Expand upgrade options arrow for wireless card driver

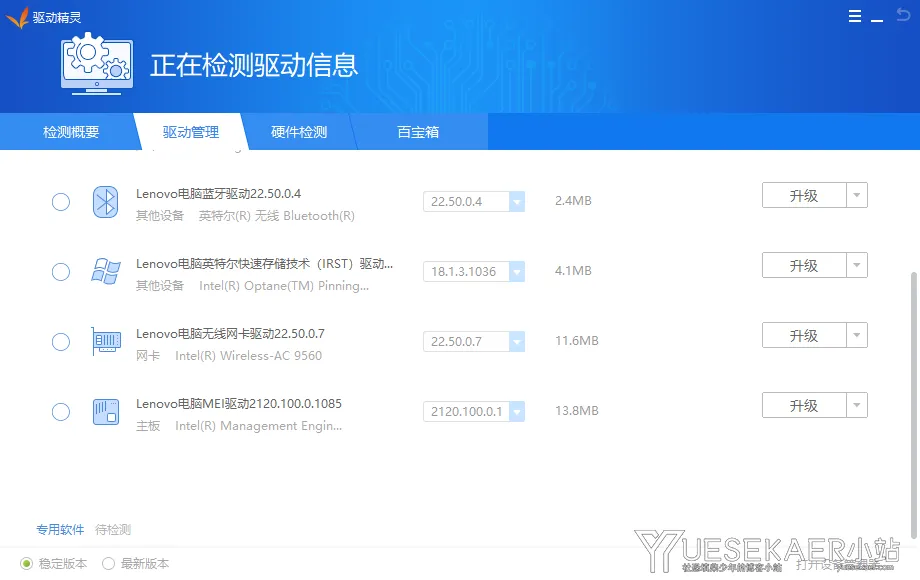click(x=857, y=335)
